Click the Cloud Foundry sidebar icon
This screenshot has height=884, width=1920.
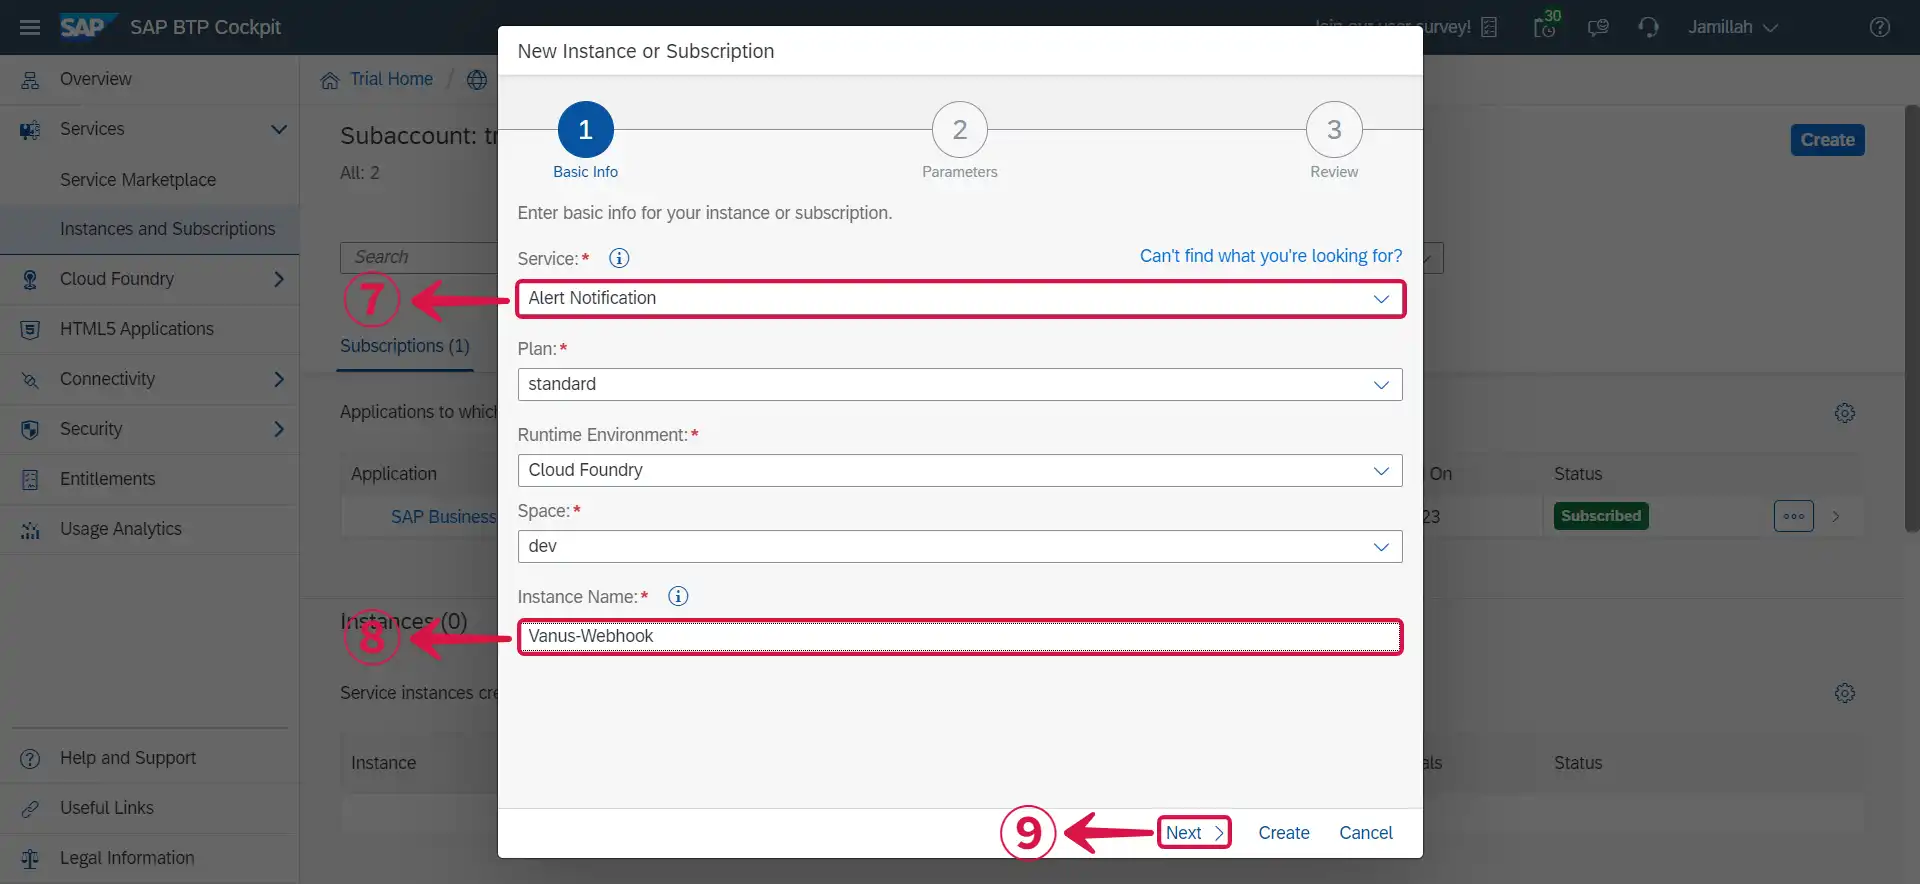[x=30, y=279]
